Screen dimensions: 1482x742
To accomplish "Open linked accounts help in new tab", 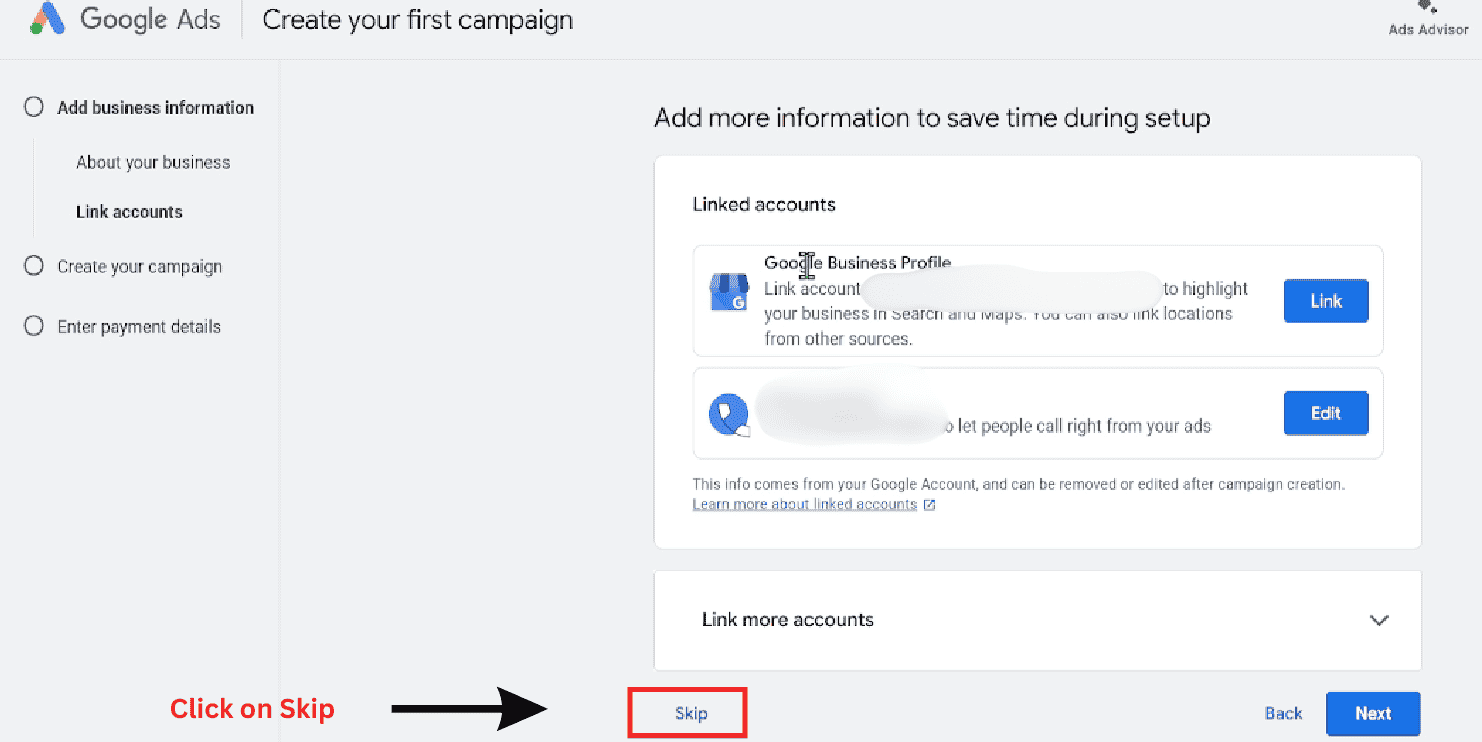I will tap(929, 504).
